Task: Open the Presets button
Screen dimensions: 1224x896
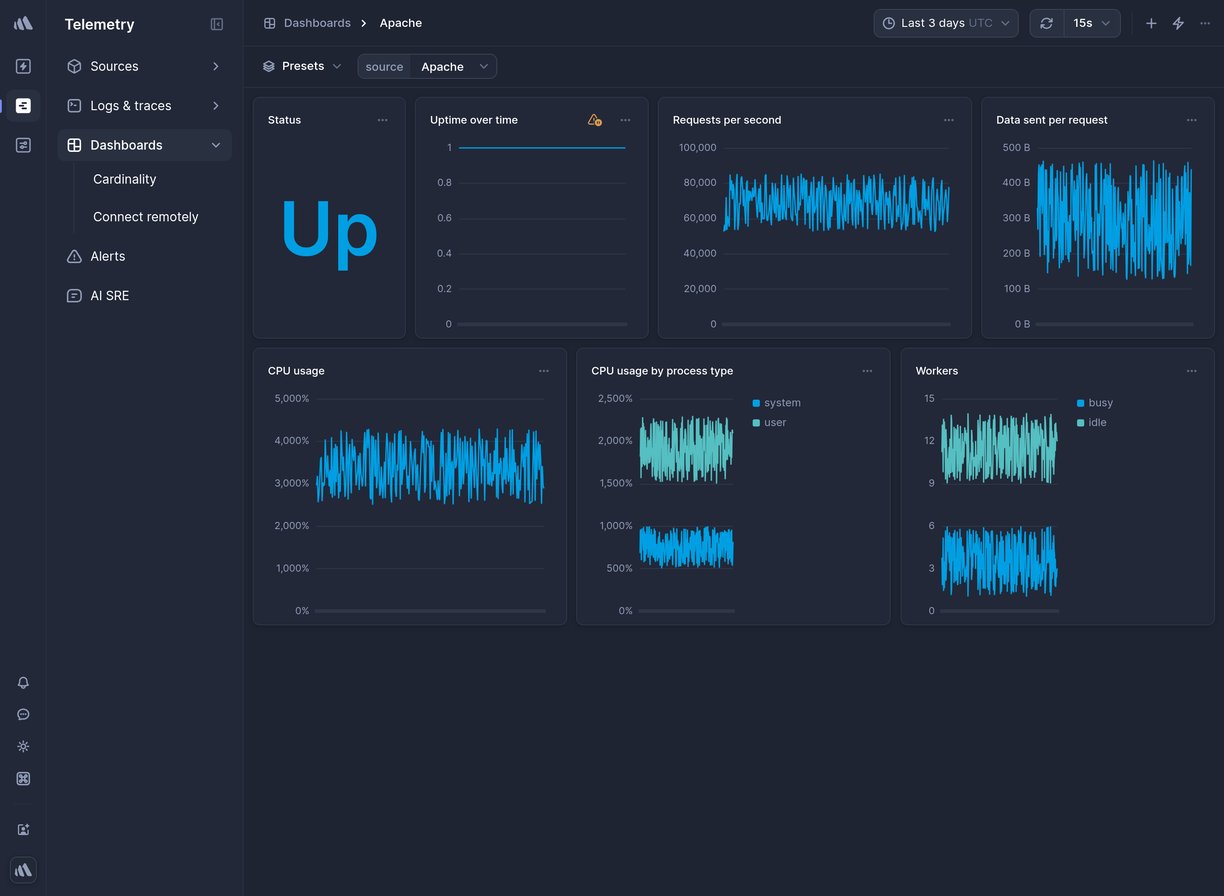Action: 302,66
